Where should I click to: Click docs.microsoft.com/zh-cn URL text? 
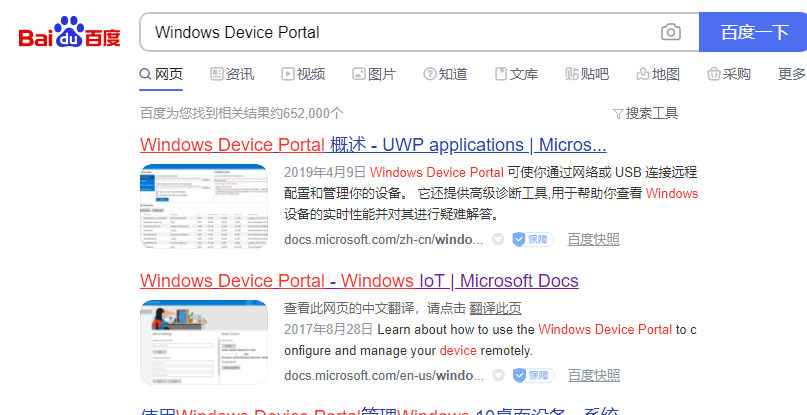(383, 239)
